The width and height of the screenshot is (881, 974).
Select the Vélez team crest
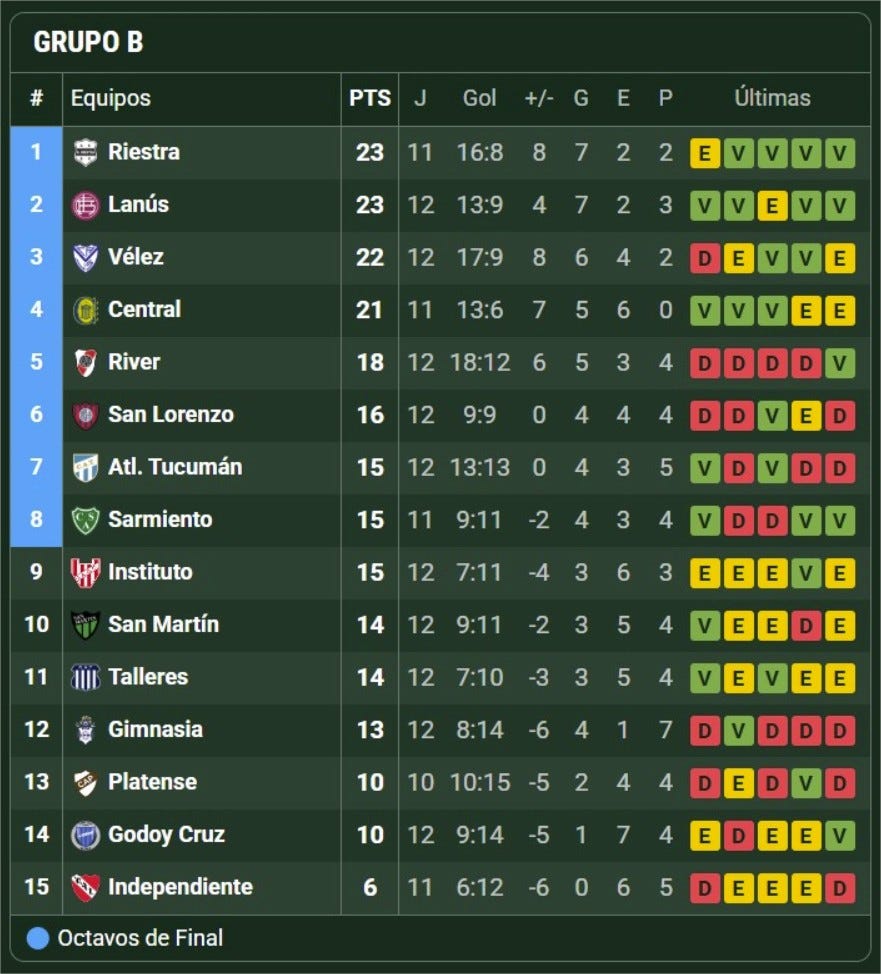[85, 258]
